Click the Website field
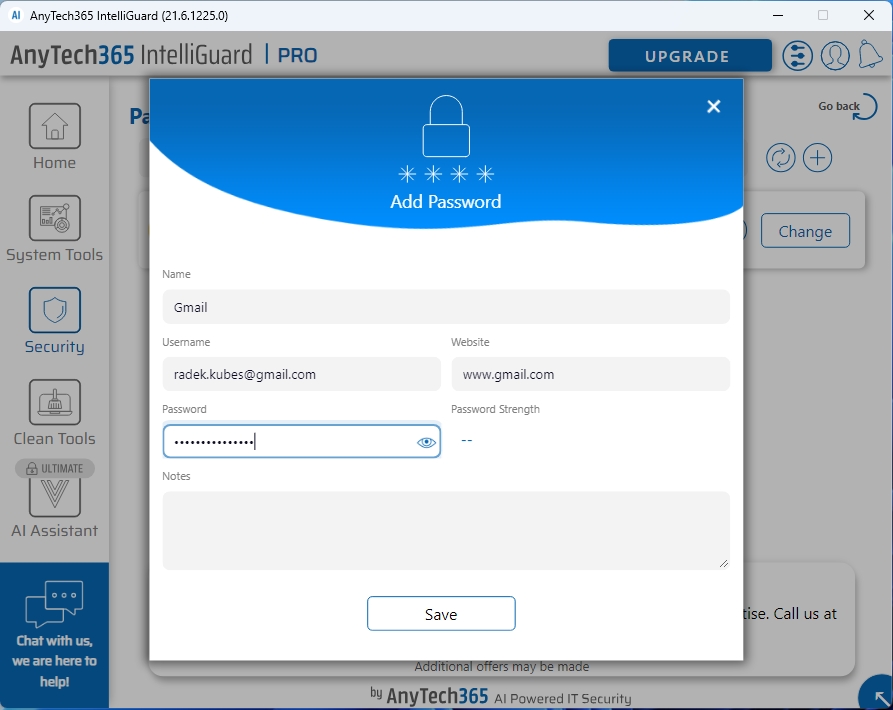The image size is (893, 710). [591, 374]
